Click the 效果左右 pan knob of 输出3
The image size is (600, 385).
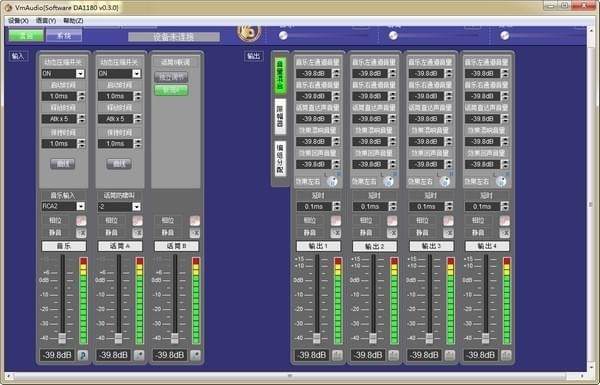click(x=445, y=181)
